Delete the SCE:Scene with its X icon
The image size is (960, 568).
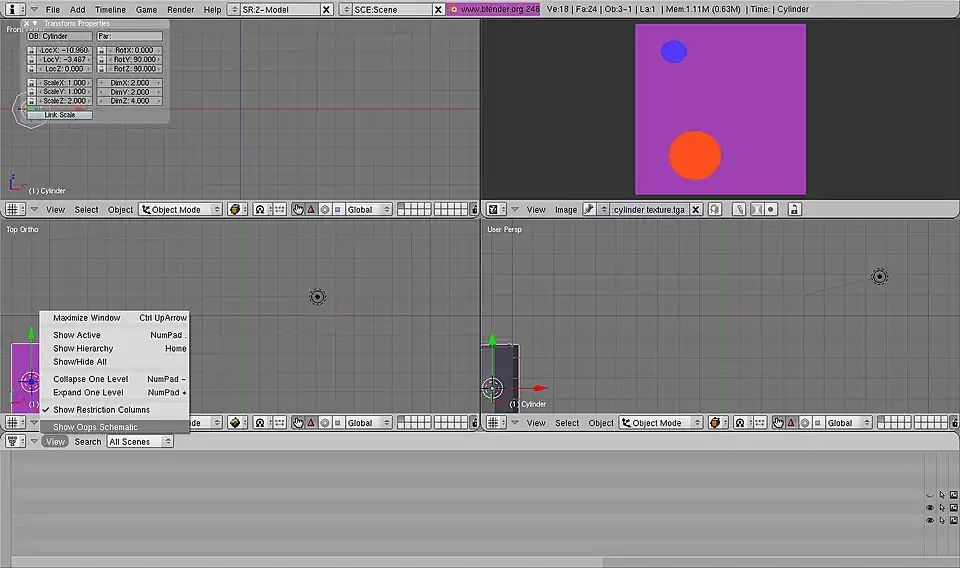click(437, 9)
